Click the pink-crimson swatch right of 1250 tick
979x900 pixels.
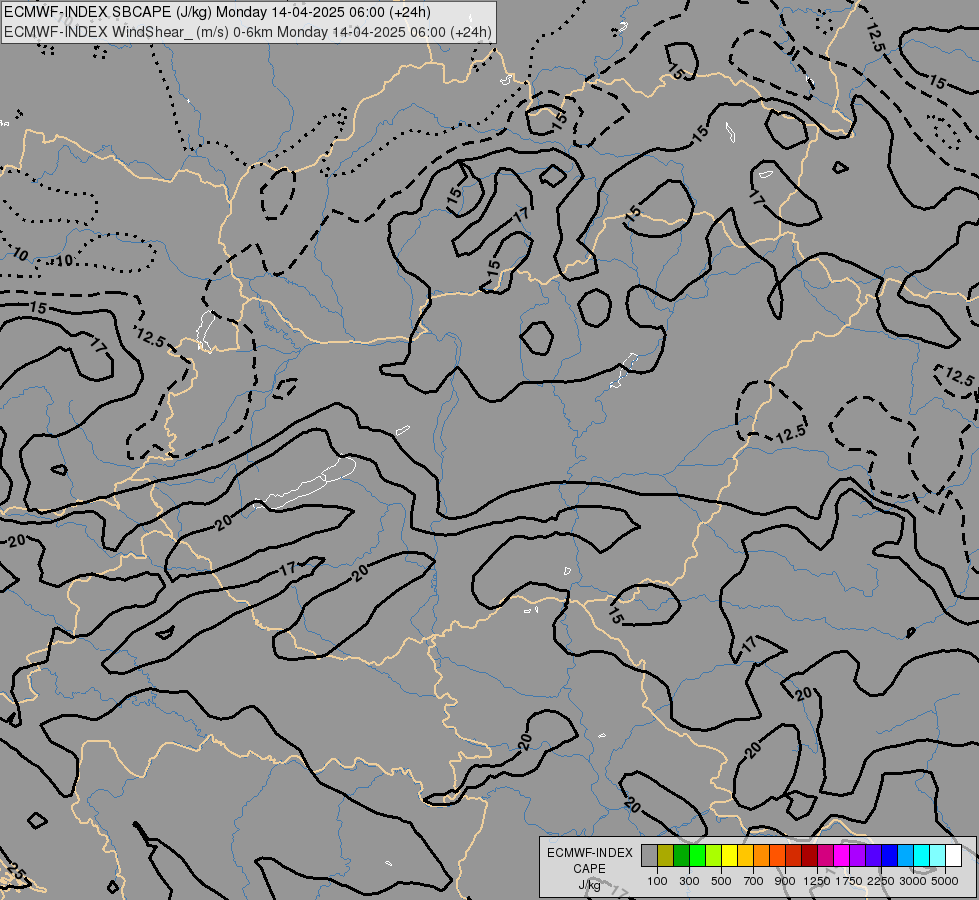point(825,856)
